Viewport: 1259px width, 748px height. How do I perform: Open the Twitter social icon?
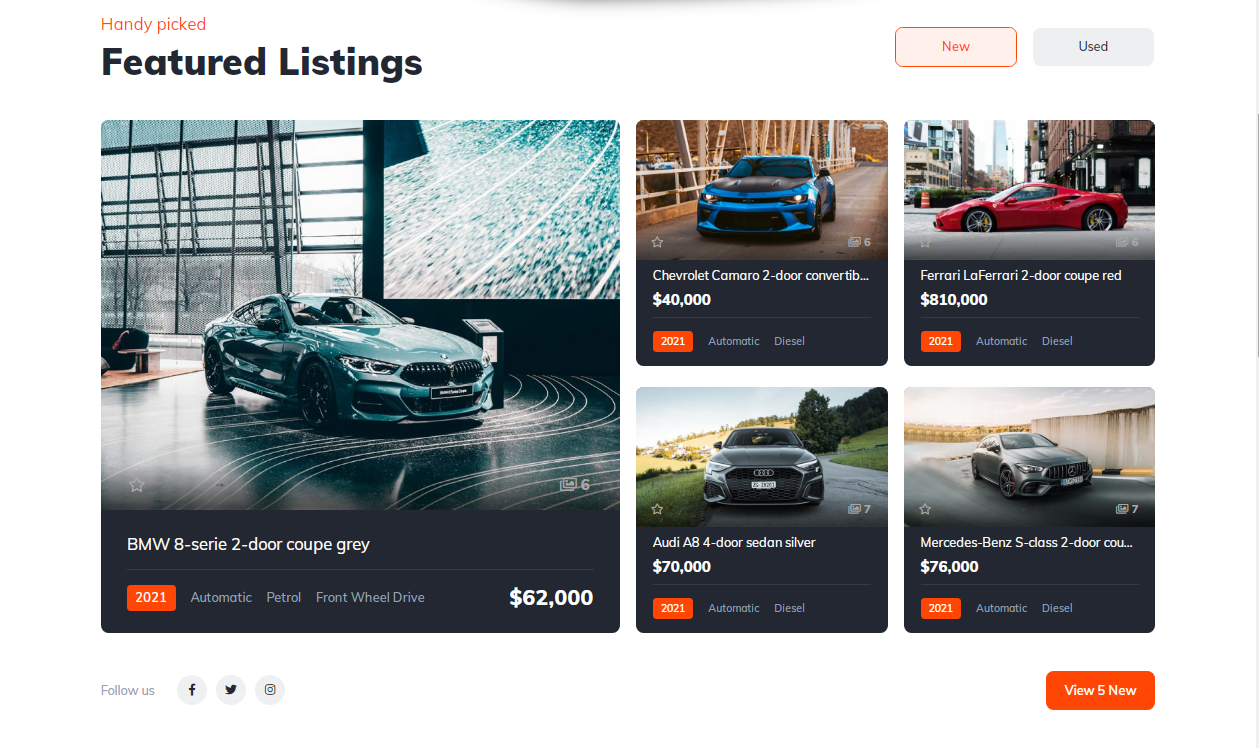point(231,690)
